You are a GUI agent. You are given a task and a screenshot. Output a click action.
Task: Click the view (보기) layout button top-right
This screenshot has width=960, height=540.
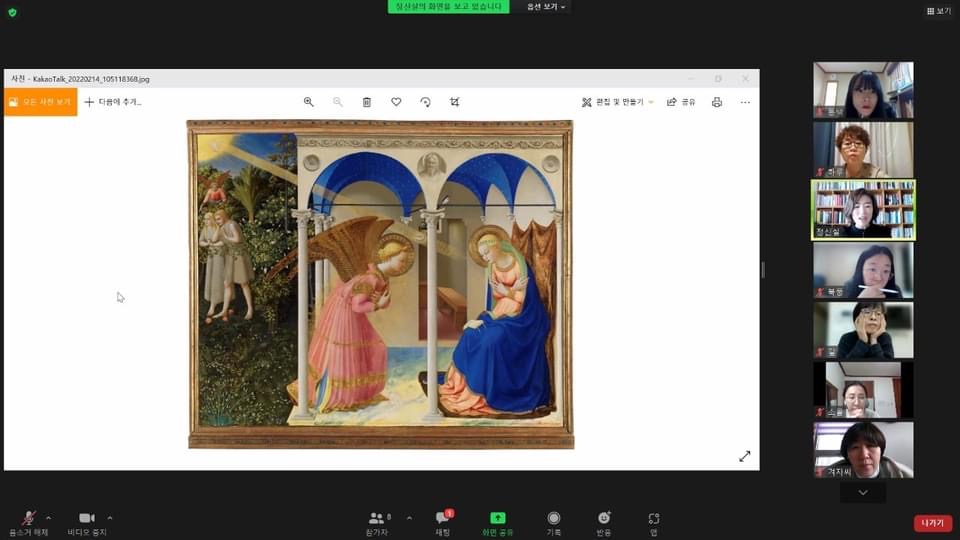click(939, 11)
